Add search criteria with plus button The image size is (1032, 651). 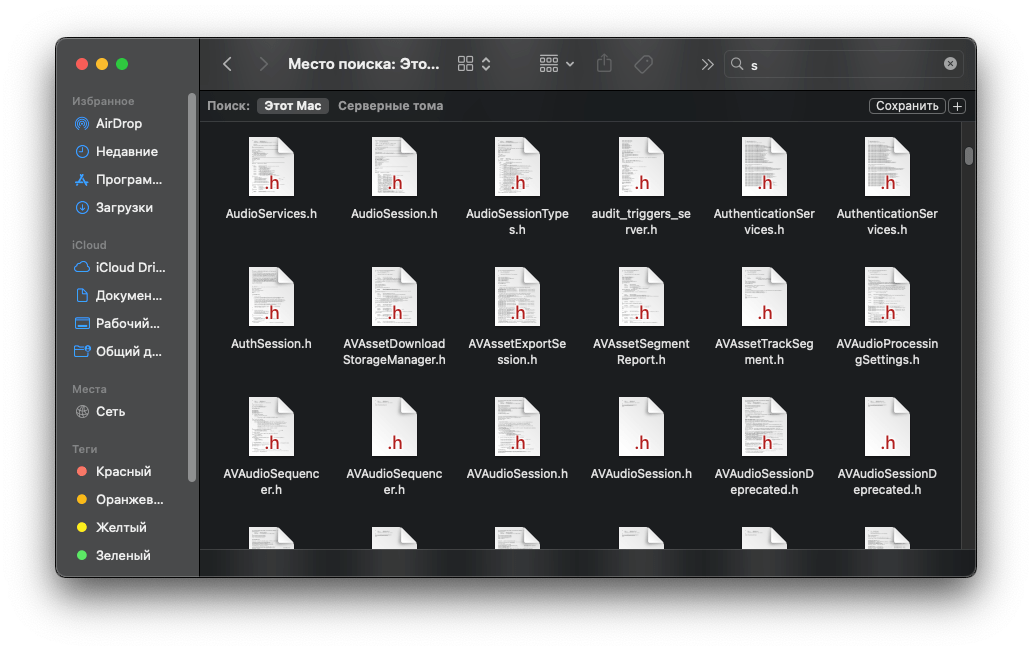pos(957,106)
